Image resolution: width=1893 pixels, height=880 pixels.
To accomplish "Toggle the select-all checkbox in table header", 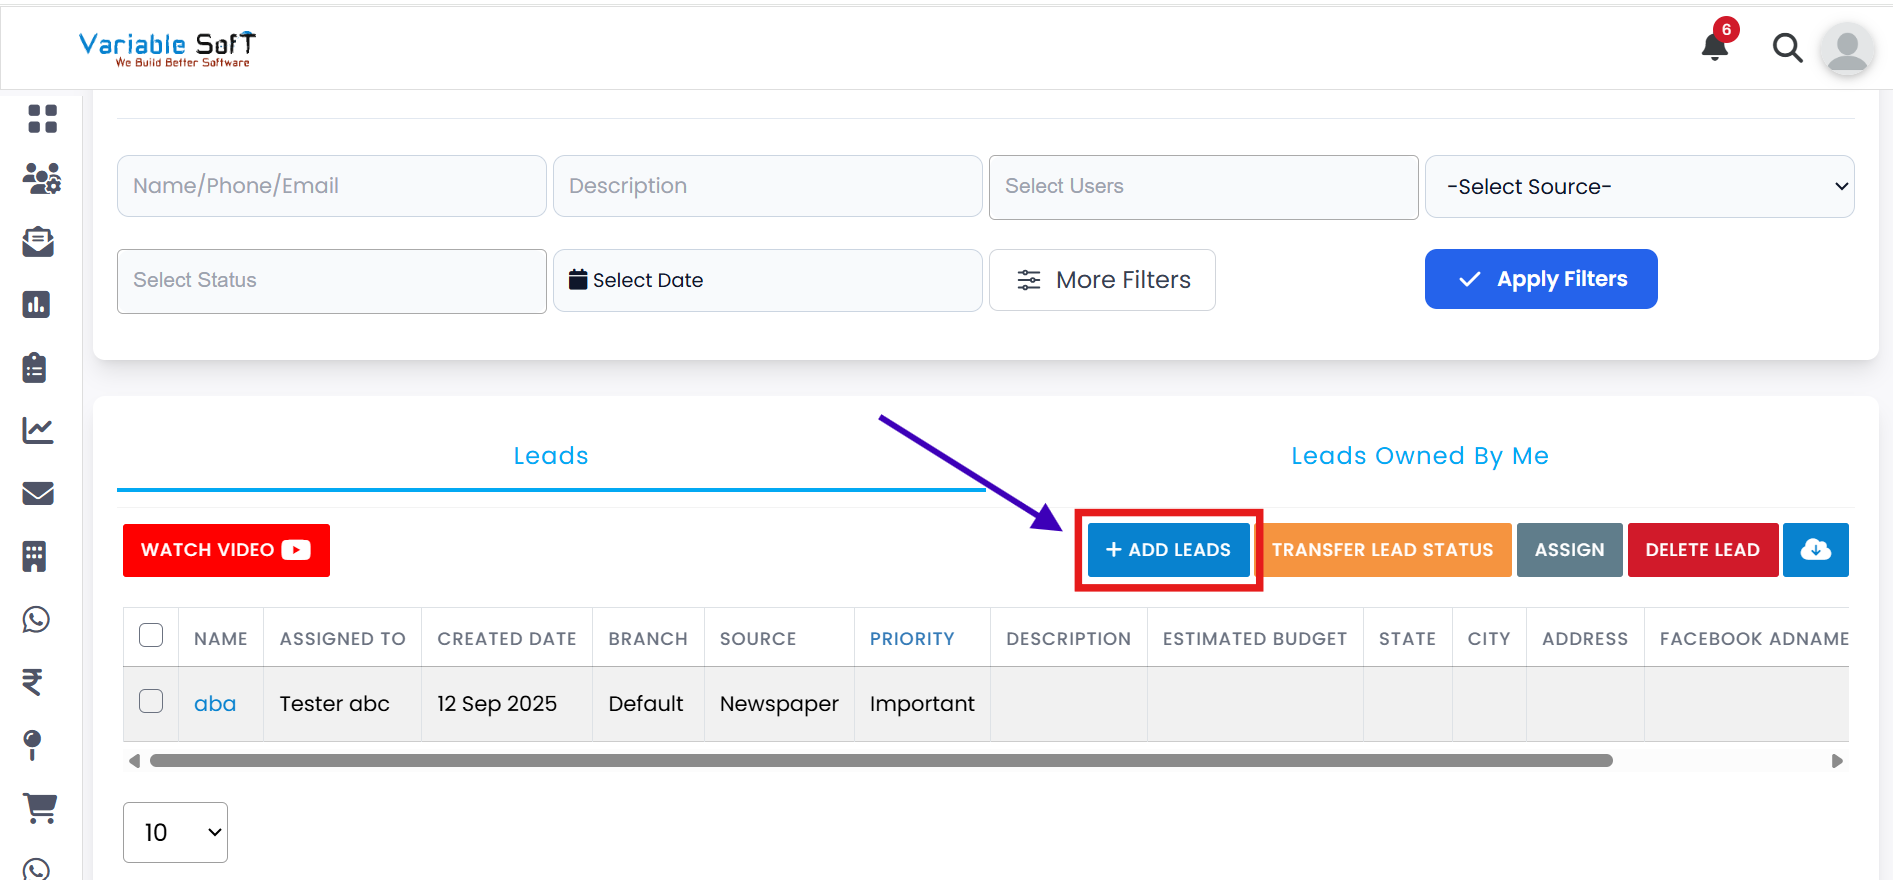I will point(151,635).
